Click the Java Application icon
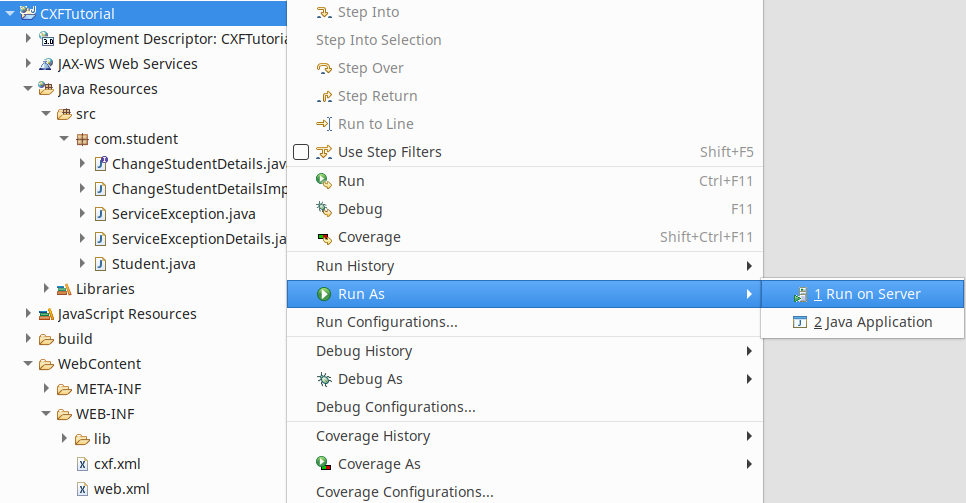 (x=800, y=322)
